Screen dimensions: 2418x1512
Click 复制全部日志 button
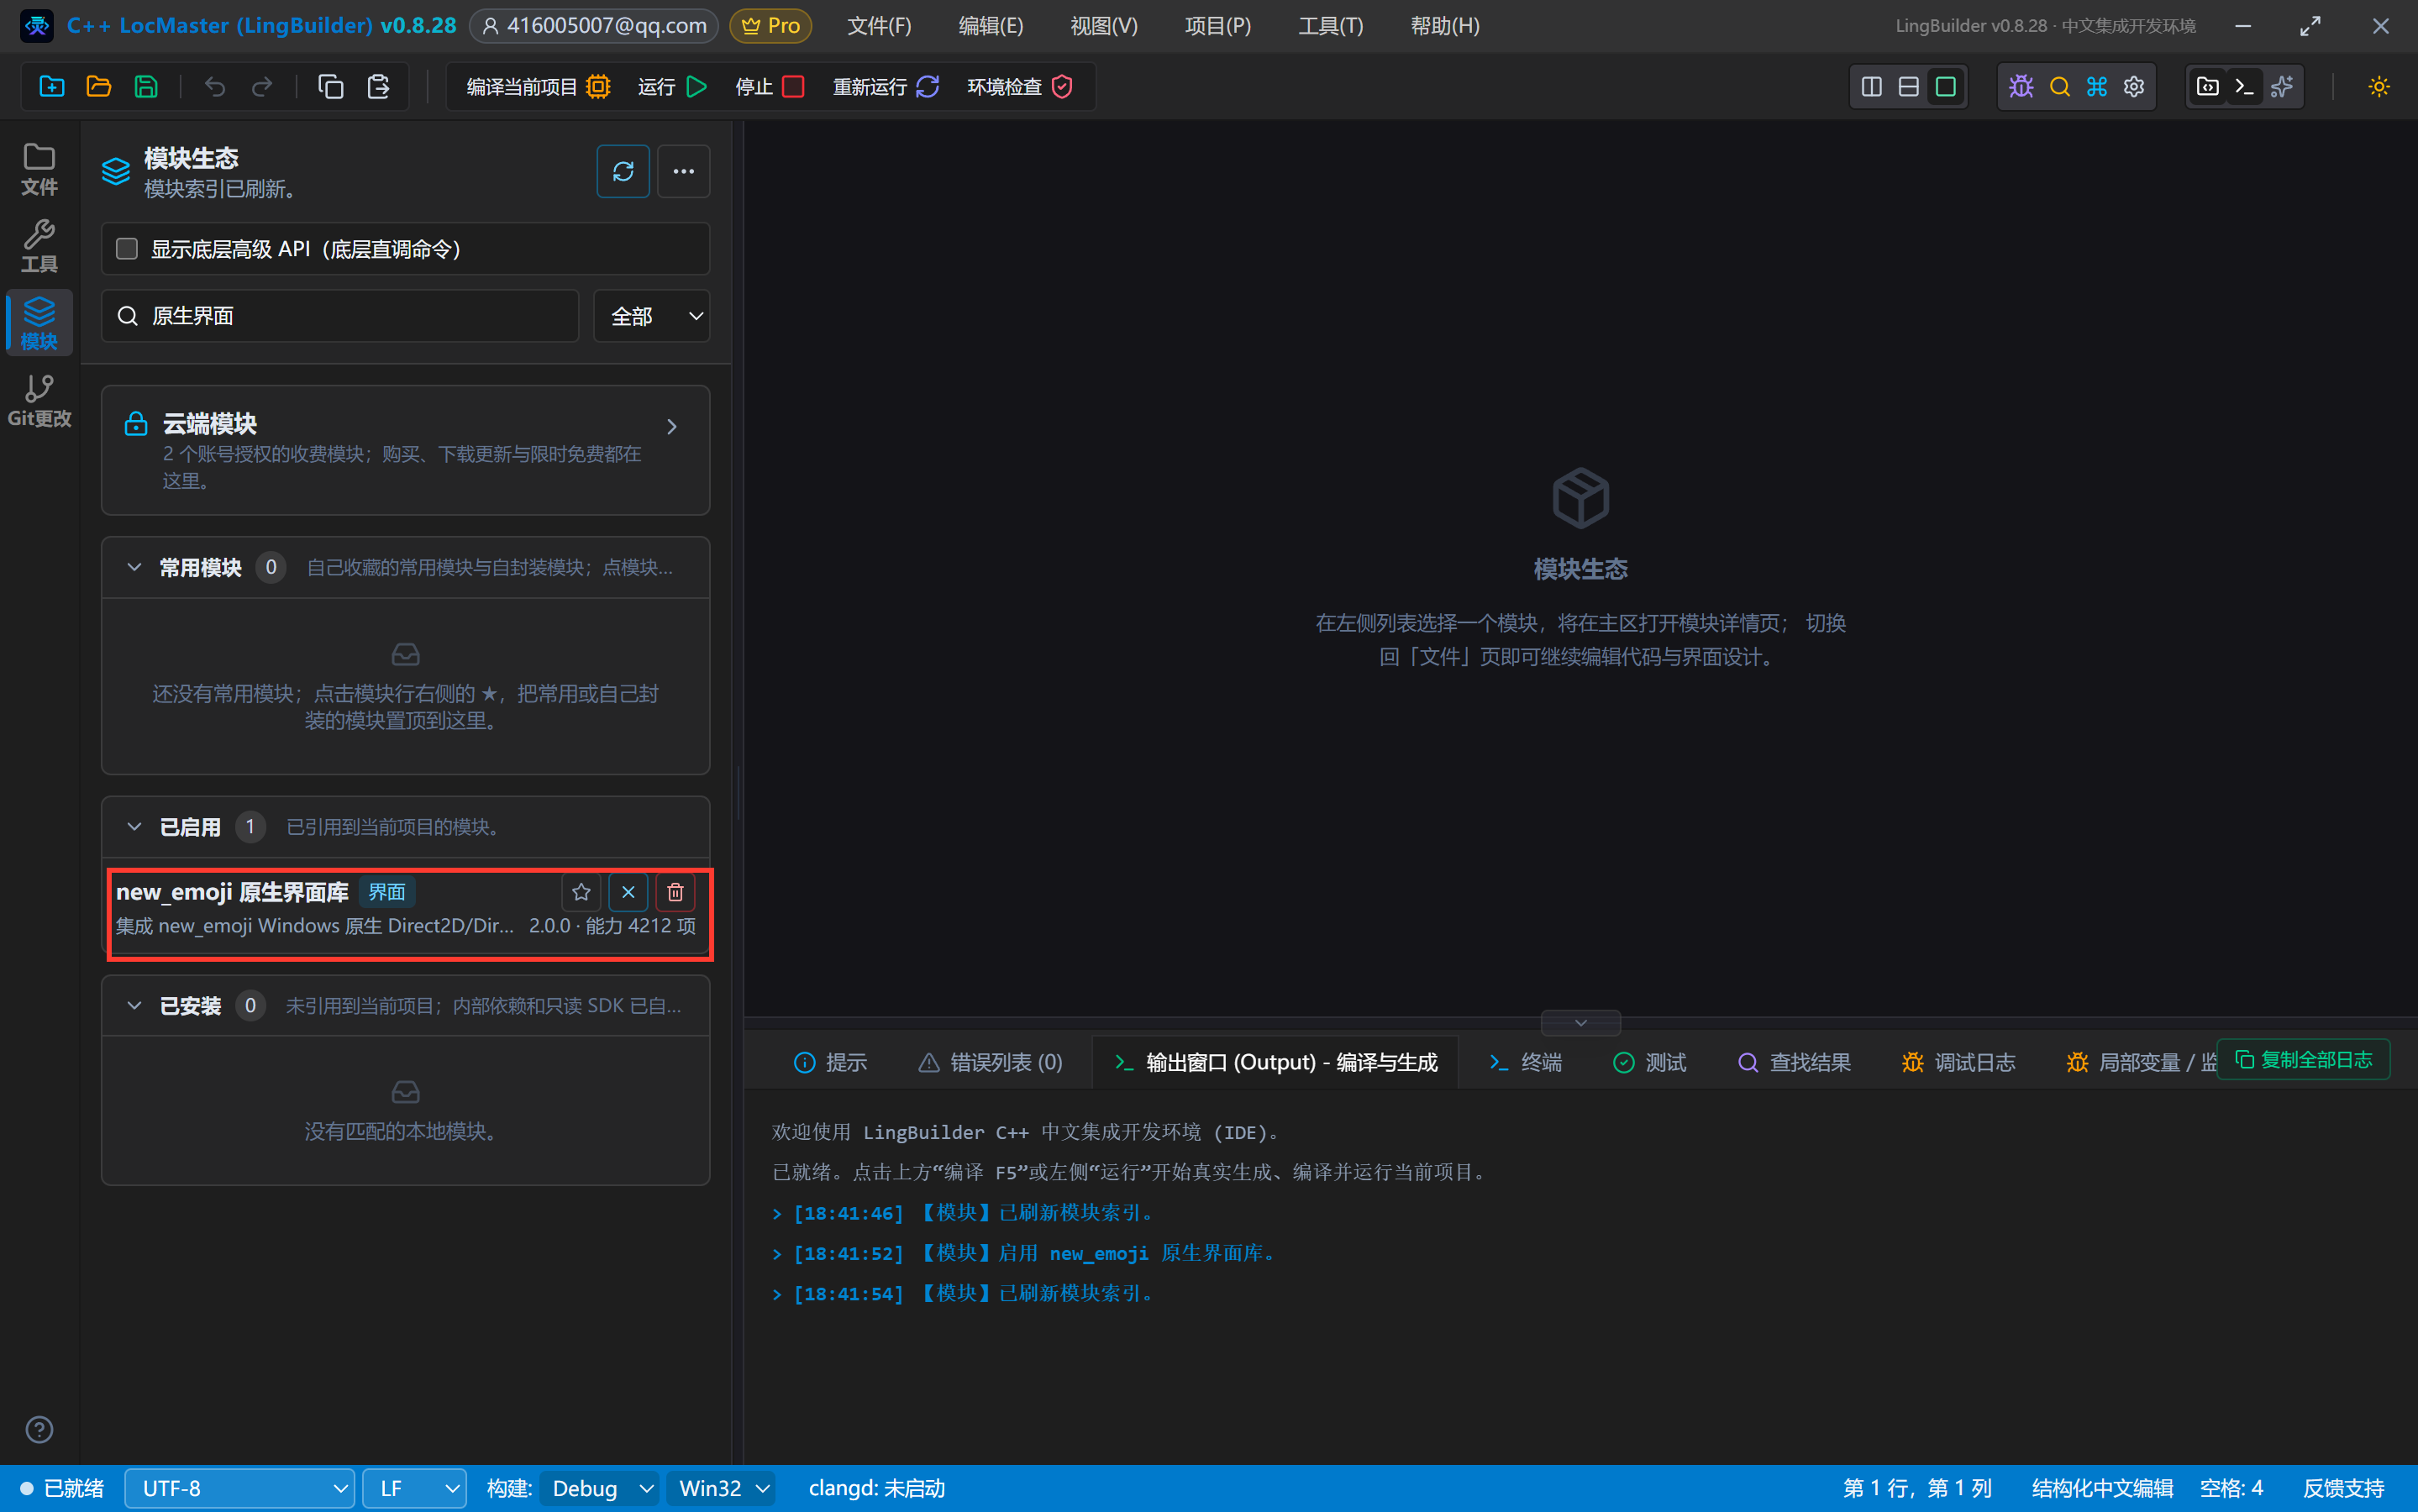tap(2304, 1059)
